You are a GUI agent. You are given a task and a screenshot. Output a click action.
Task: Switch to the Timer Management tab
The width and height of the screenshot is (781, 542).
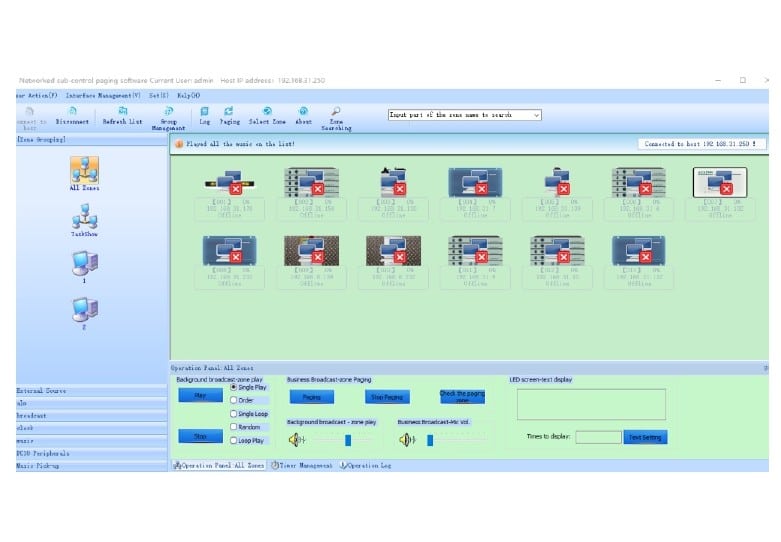[x=304, y=466]
